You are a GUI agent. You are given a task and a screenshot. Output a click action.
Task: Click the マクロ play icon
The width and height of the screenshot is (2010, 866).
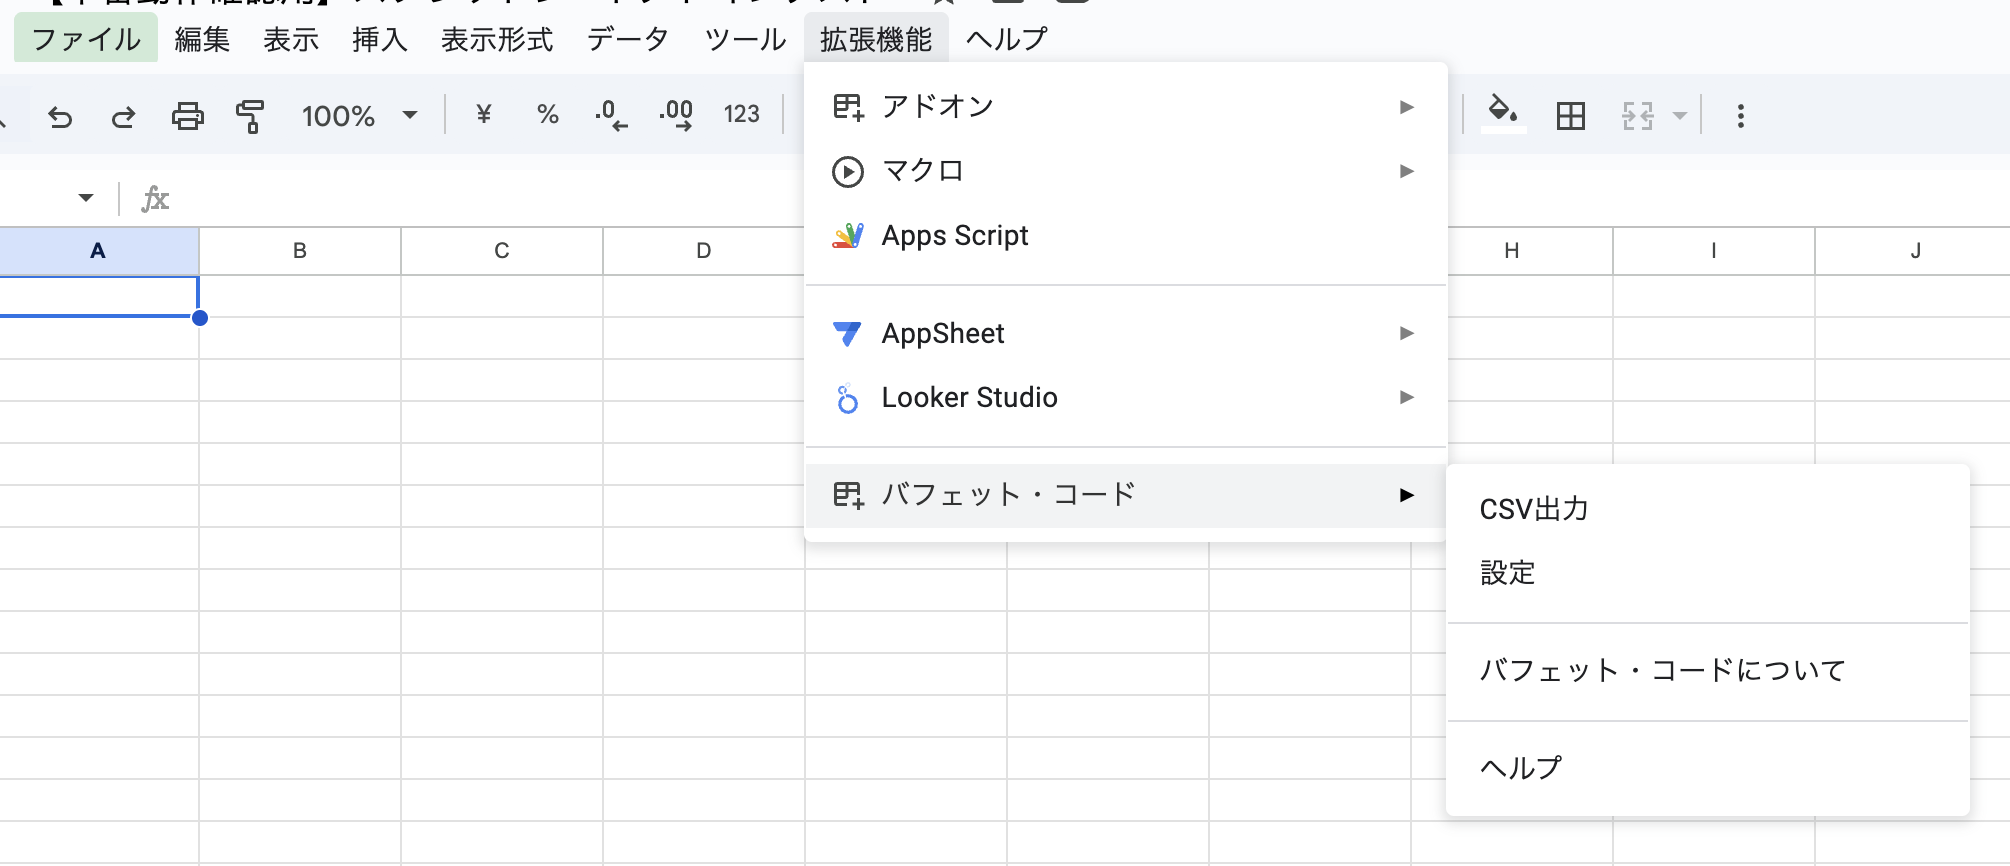(848, 172)
